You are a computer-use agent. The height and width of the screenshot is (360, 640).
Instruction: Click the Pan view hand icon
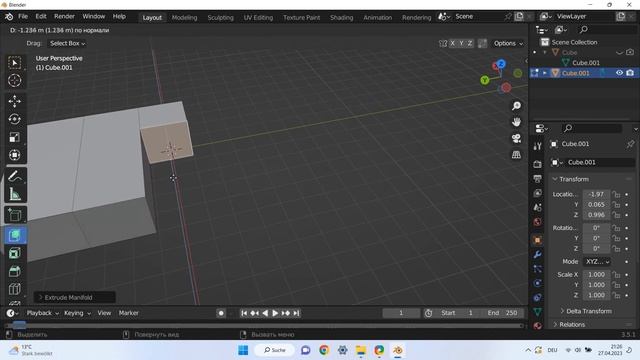[x=516, y=122]
